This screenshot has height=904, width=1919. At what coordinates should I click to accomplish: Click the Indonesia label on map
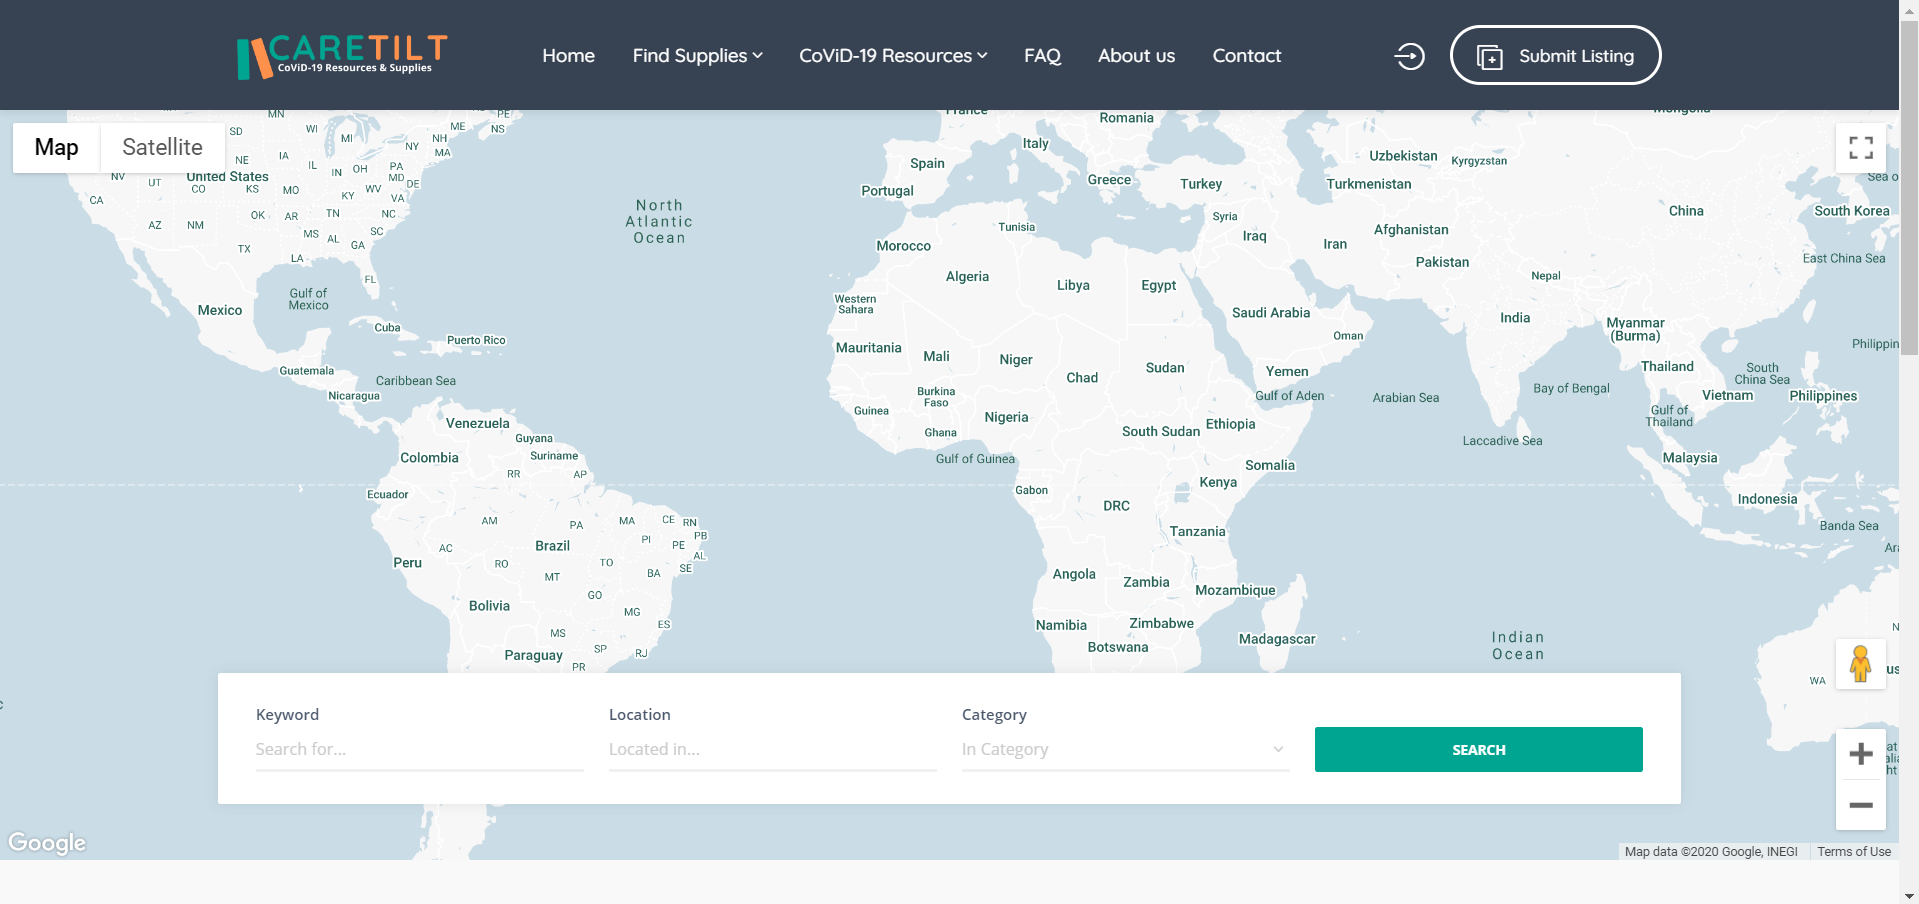pyautogui.click(x=1767, y=500)
